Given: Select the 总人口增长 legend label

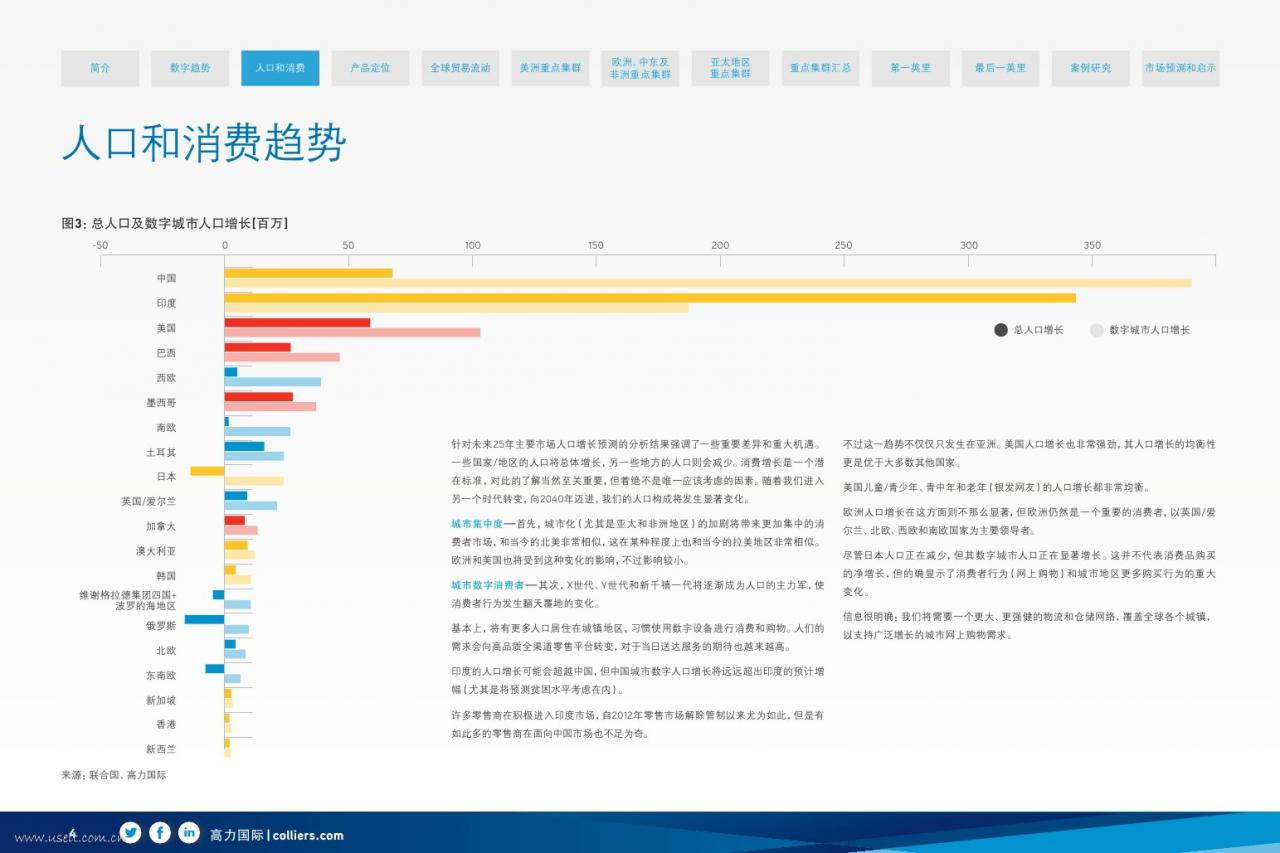Looking at the screenshot, I should [1038, 330].
